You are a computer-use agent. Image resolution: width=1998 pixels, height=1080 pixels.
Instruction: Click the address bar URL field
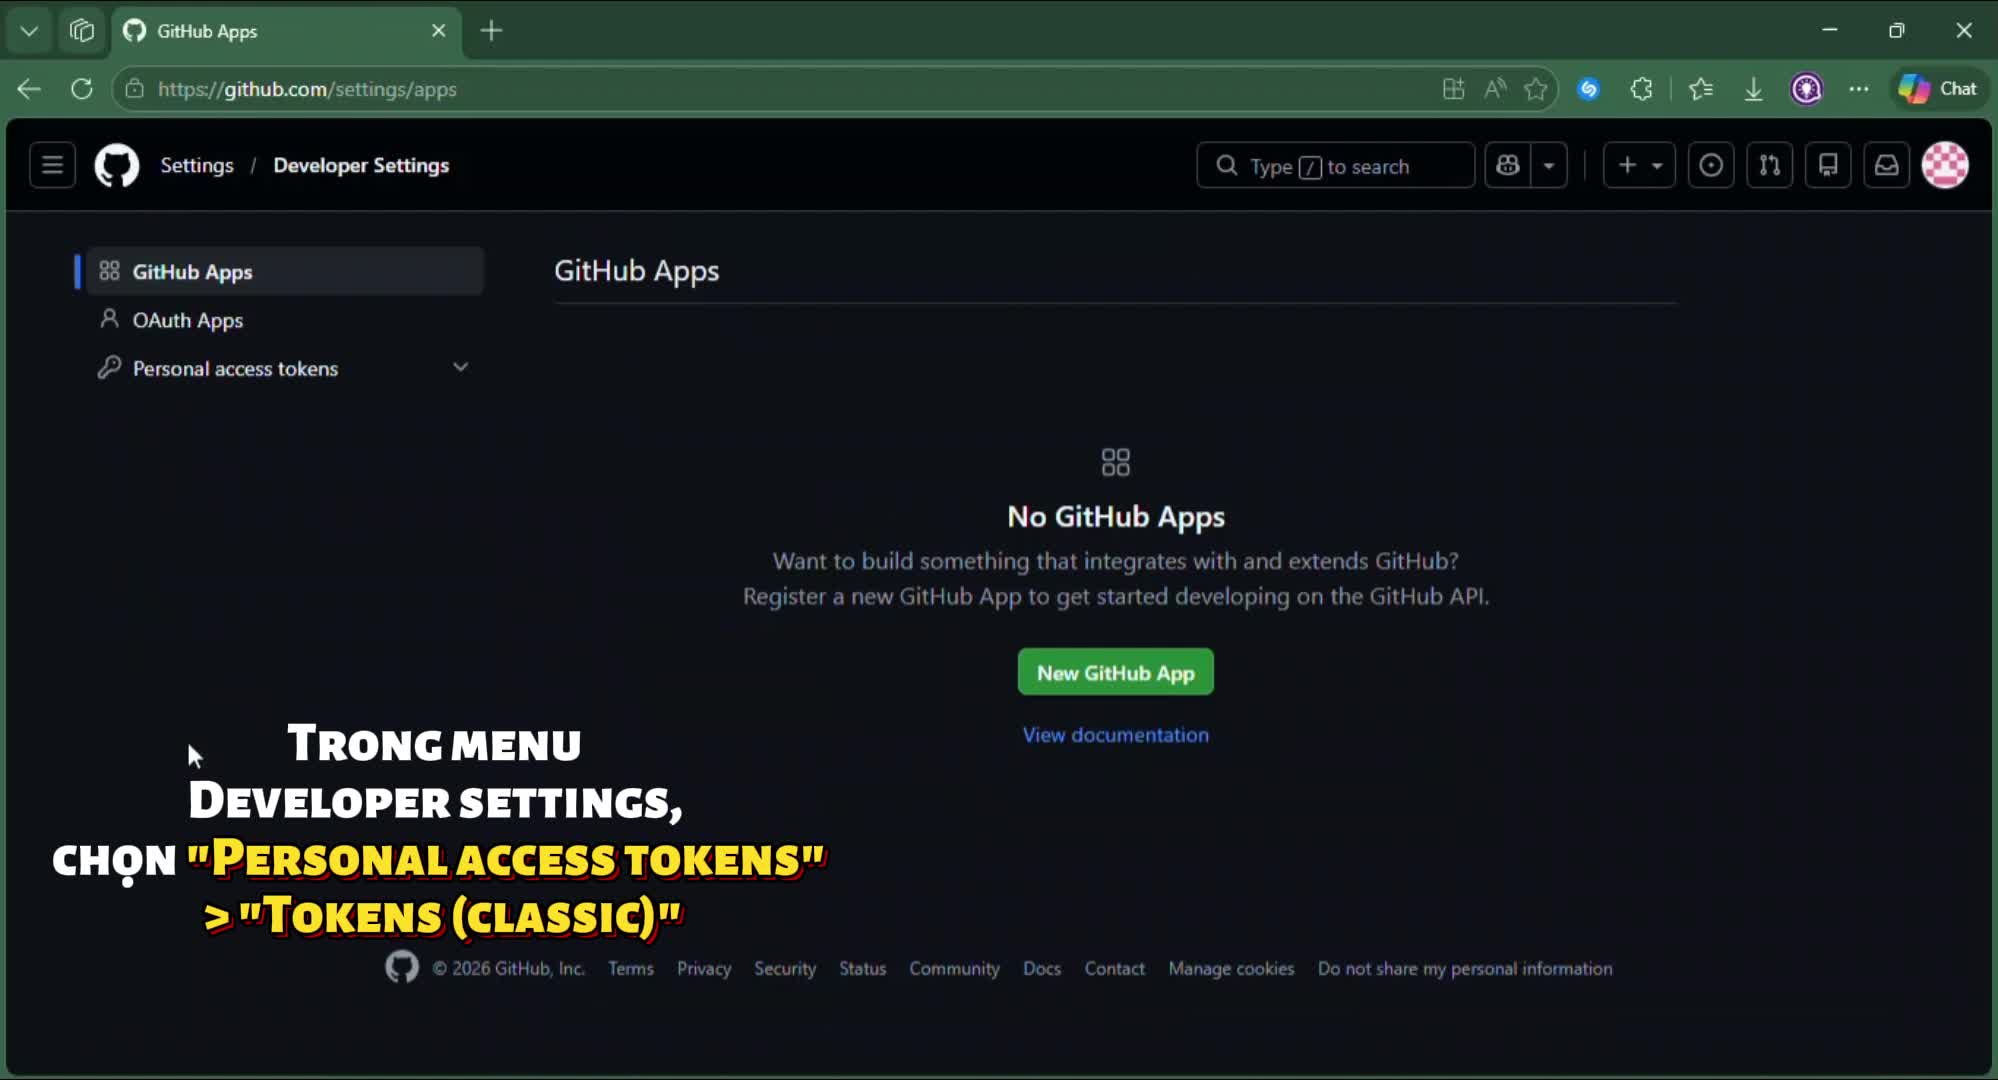click(780, 89)
